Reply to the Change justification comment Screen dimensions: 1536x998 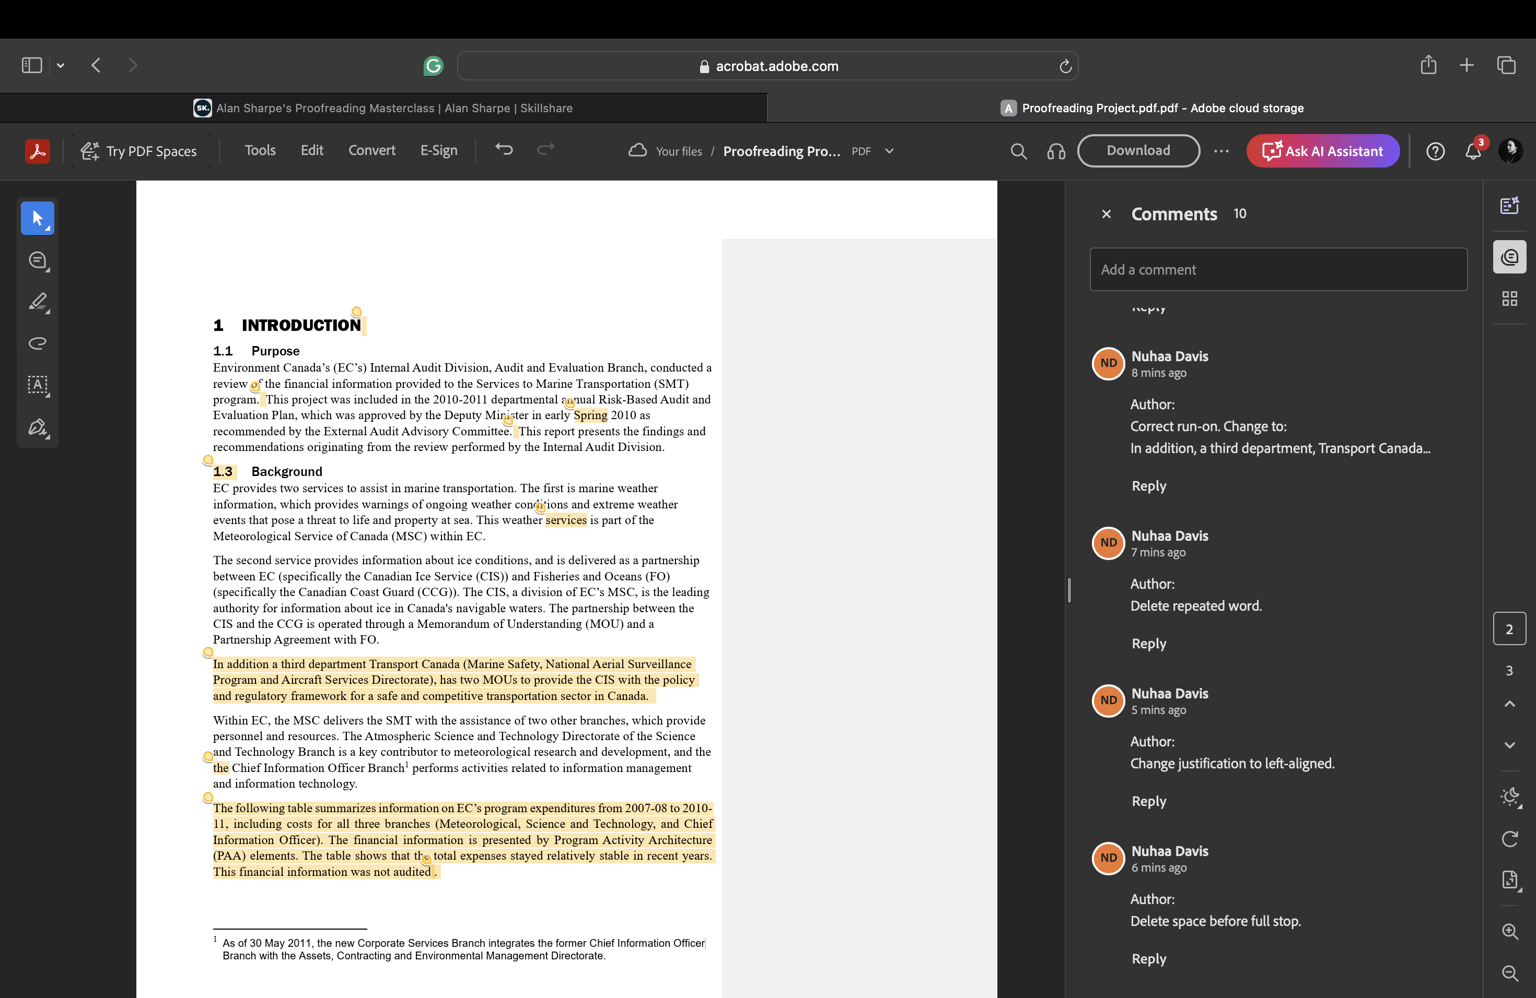tap(1149, 801)
